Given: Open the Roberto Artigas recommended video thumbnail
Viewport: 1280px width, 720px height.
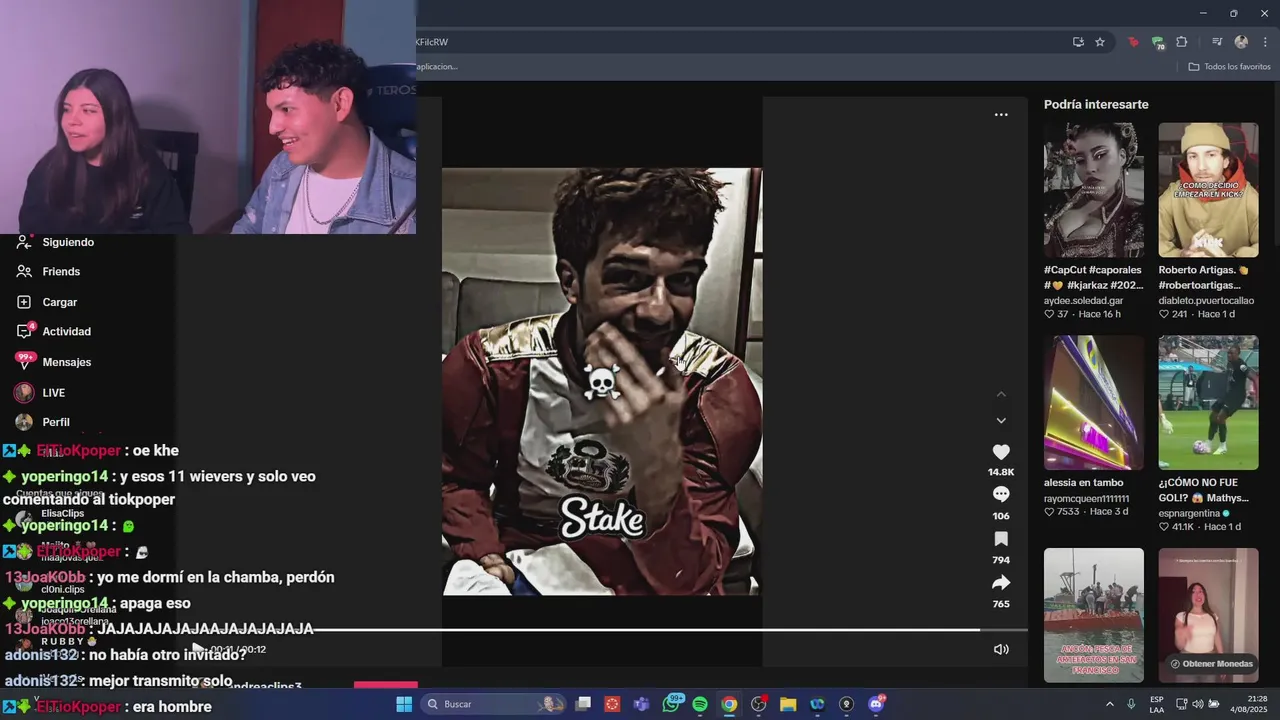Looking at the screenshot, I should pos(1208,190).
